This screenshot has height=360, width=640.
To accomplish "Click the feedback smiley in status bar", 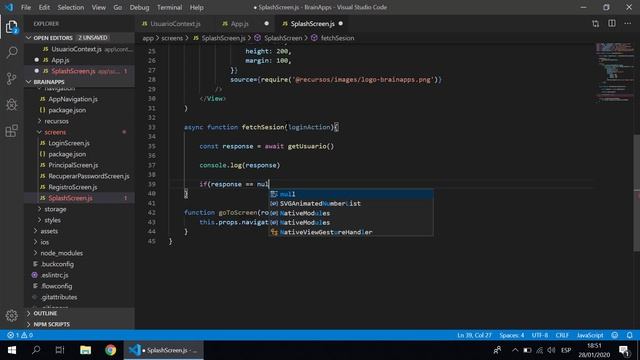I will point(615,335).
